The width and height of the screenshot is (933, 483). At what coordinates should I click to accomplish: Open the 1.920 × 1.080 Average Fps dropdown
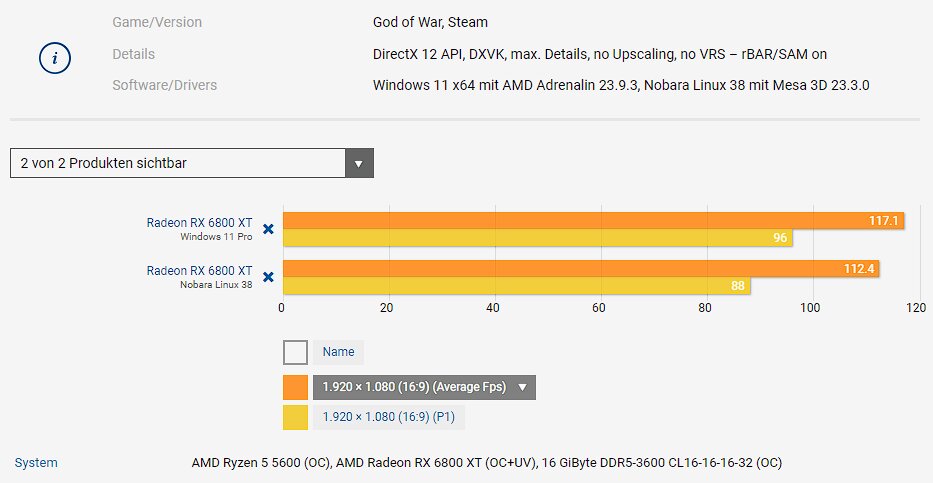click(x=424, y=387)
